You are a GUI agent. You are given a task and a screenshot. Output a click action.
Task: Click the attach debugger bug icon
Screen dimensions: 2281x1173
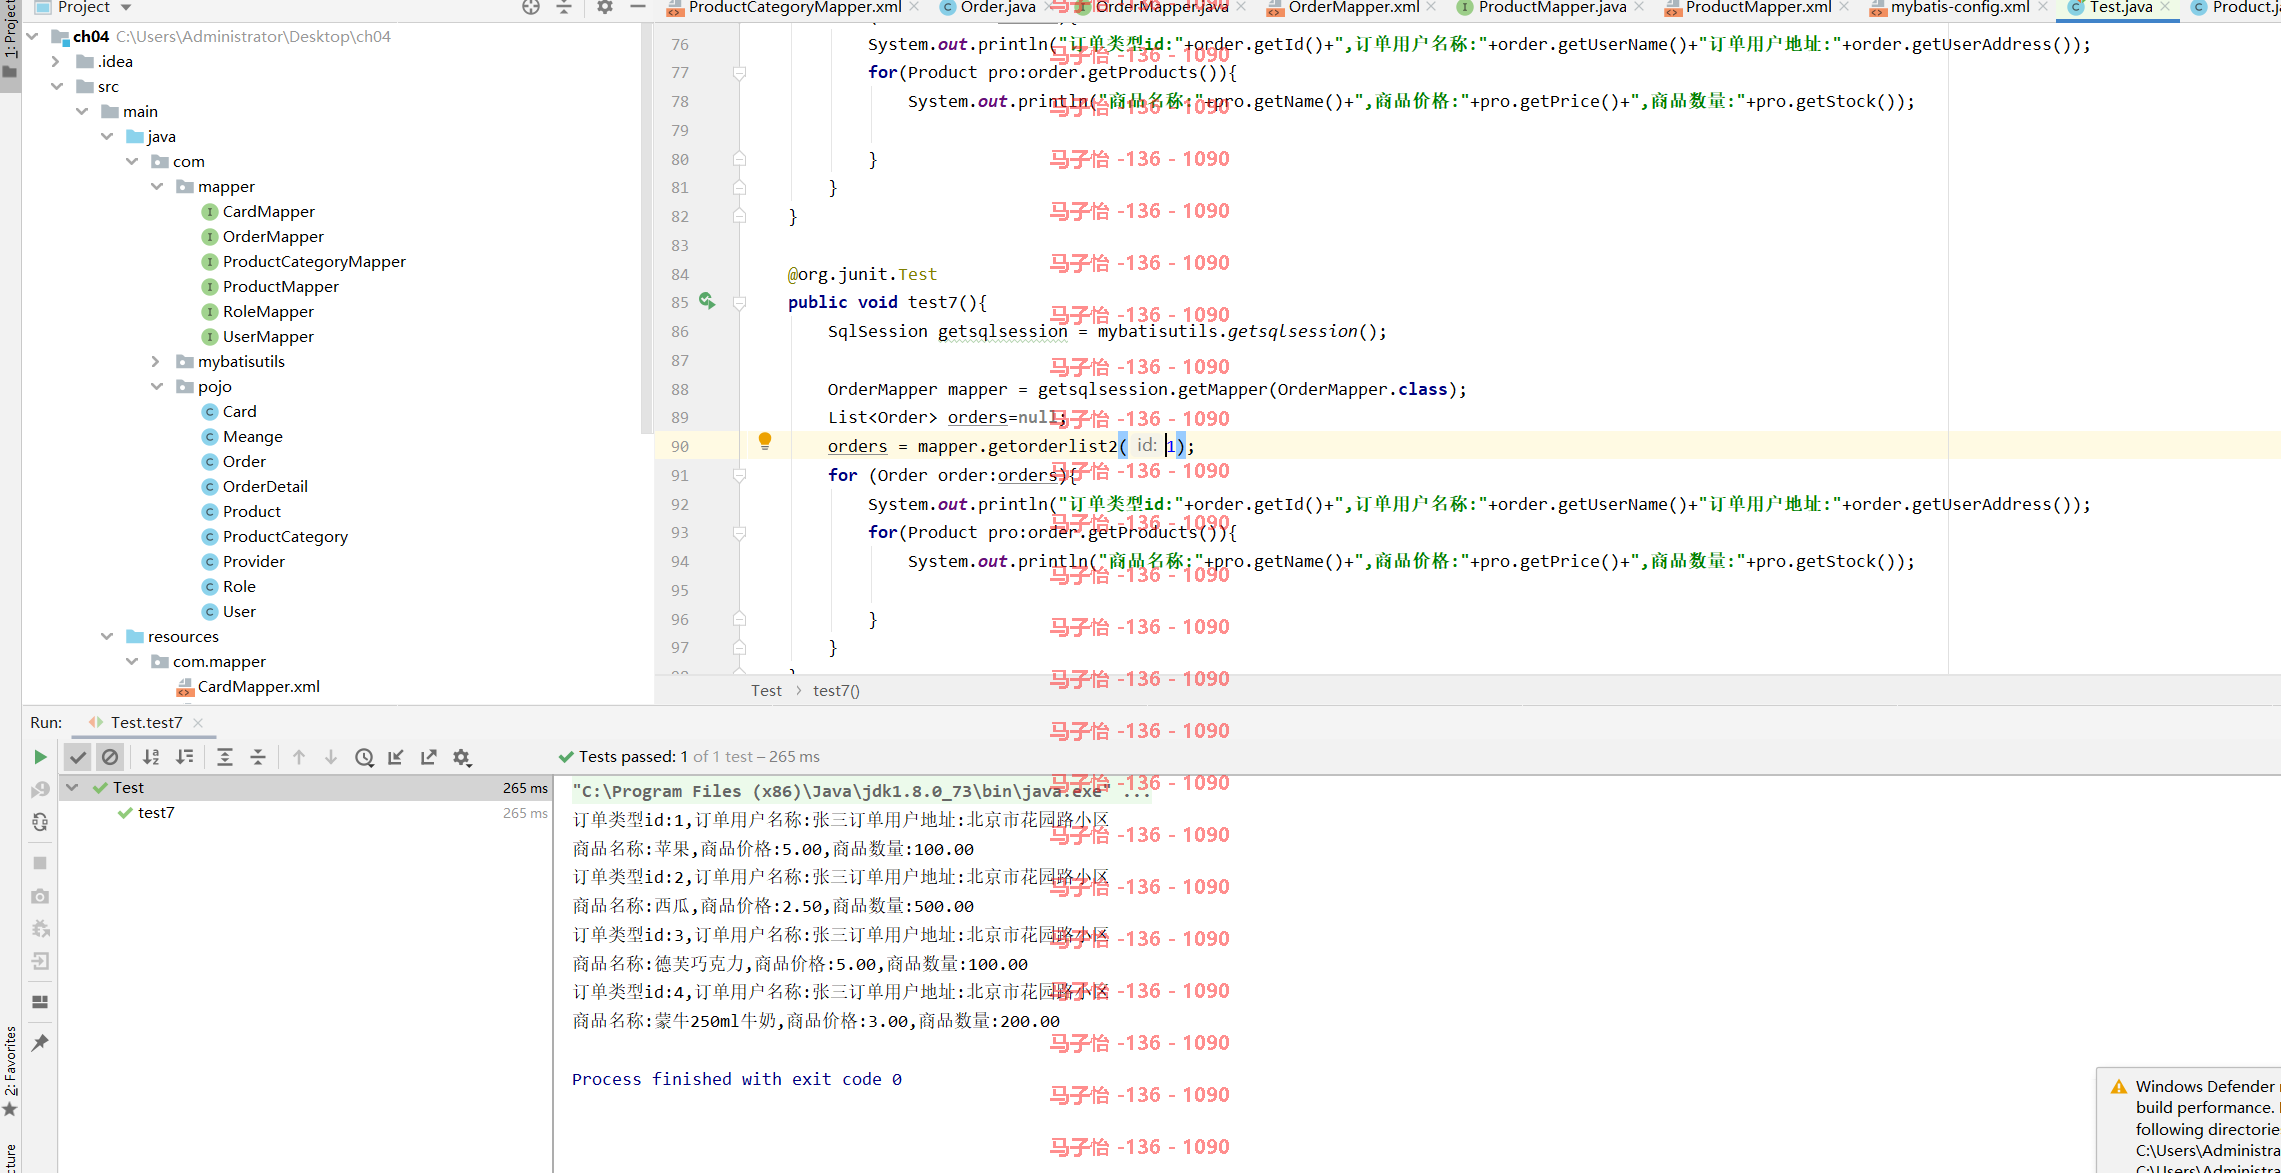40,928
